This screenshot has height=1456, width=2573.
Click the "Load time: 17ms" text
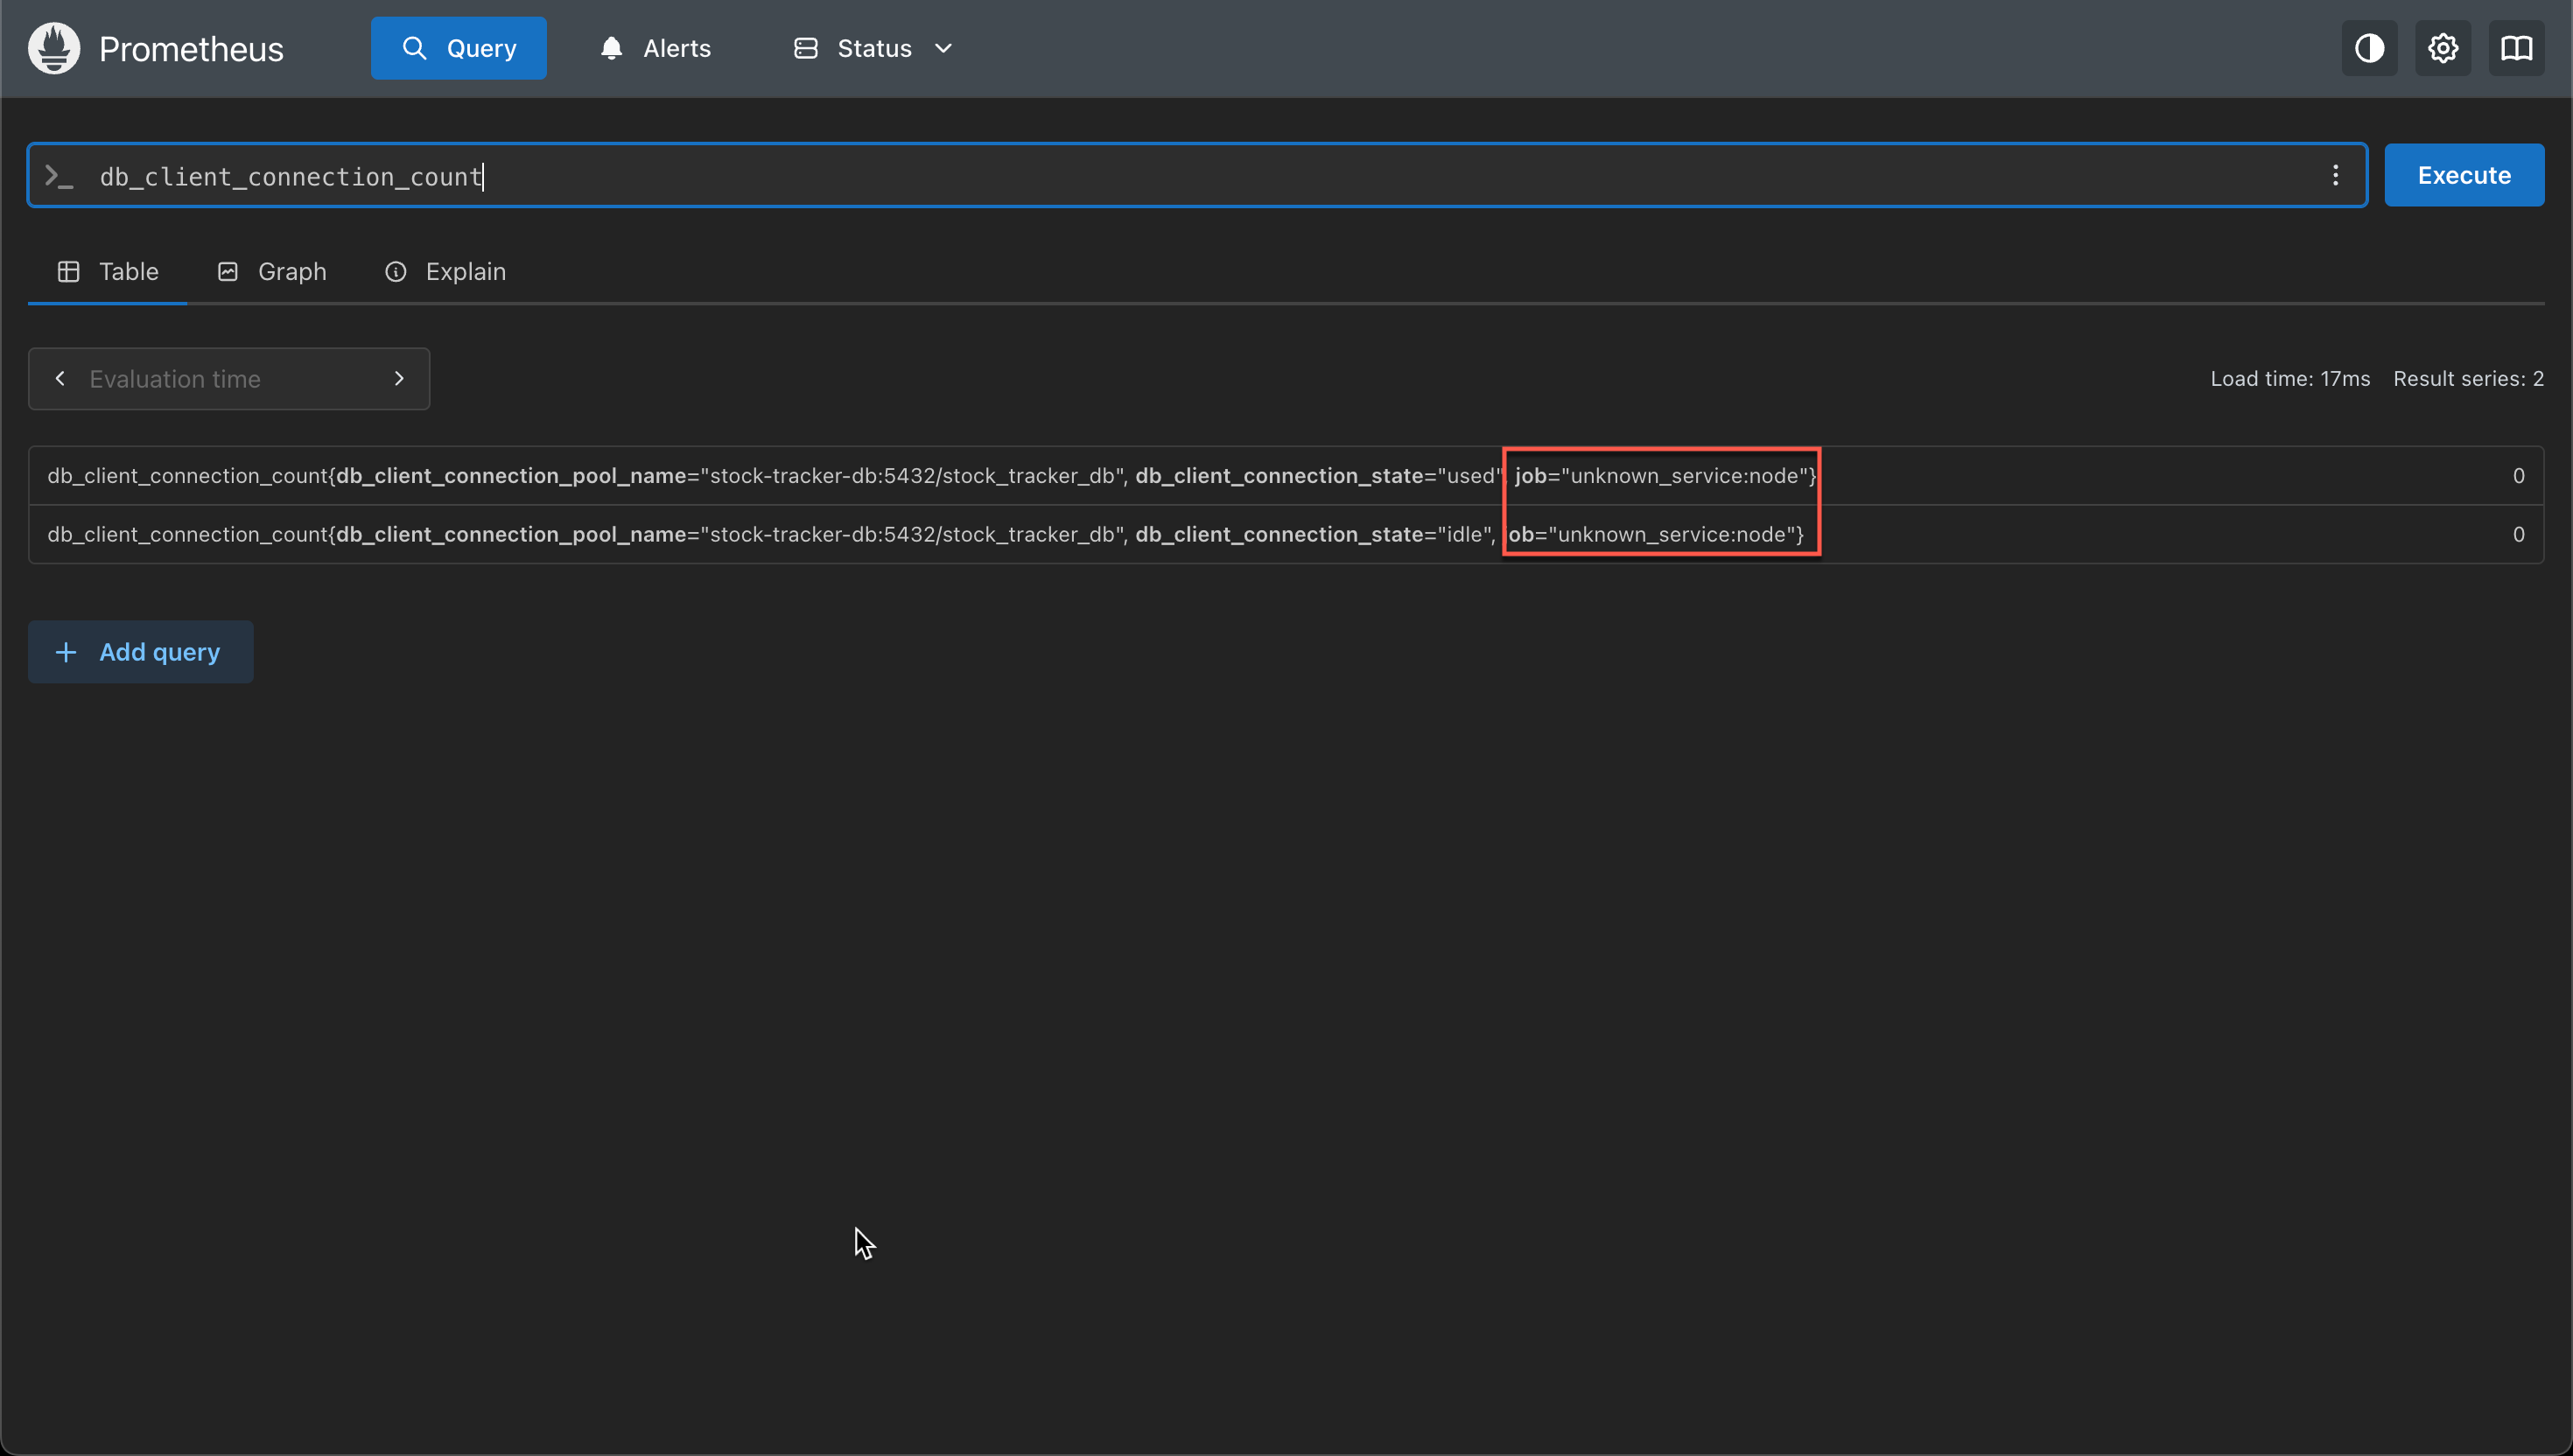pos(2290,379)
